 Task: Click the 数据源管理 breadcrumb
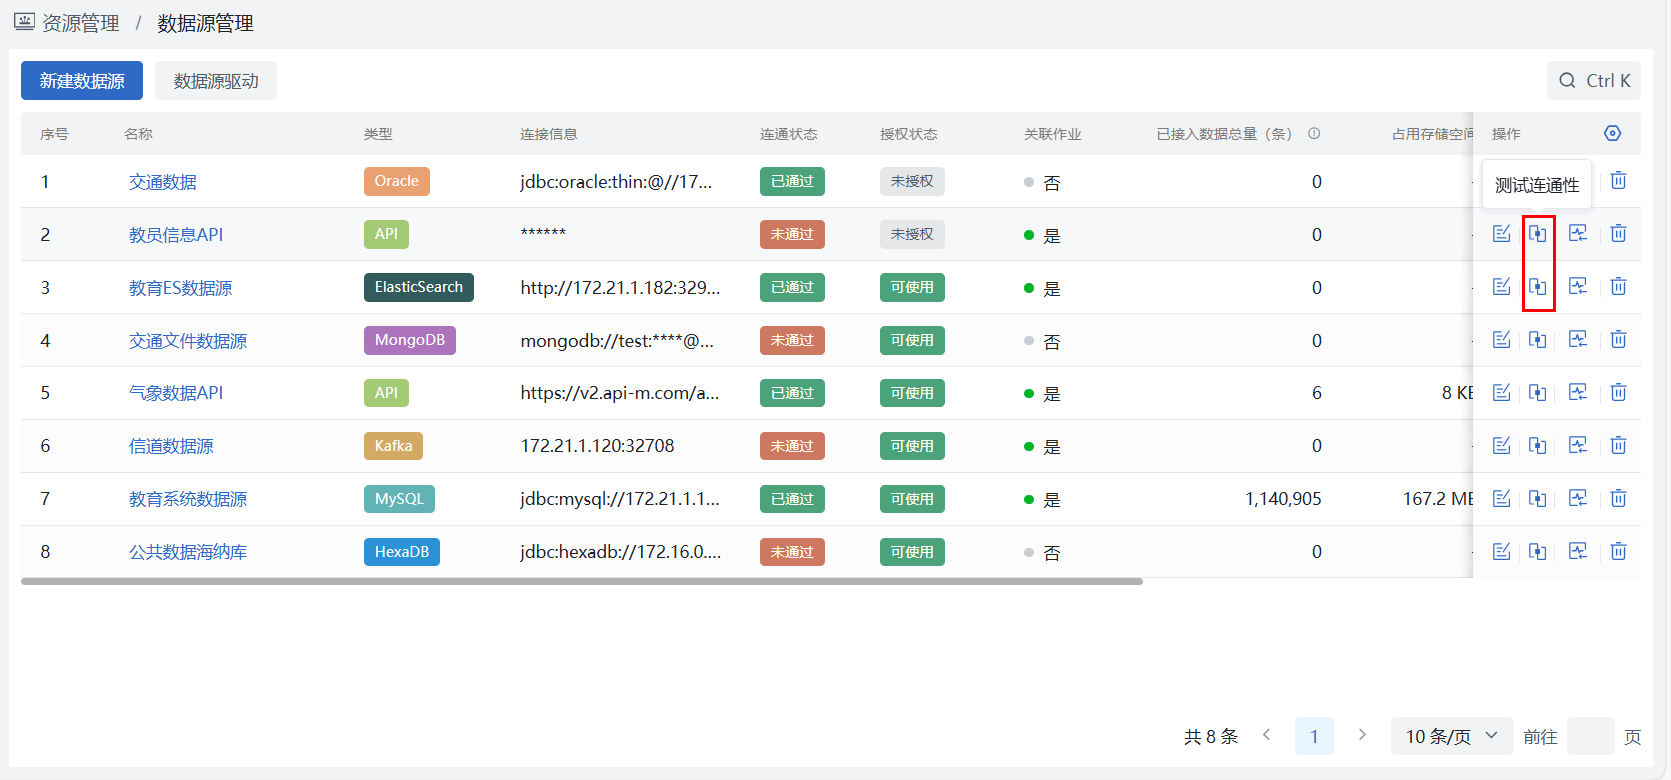click(205, 23)
